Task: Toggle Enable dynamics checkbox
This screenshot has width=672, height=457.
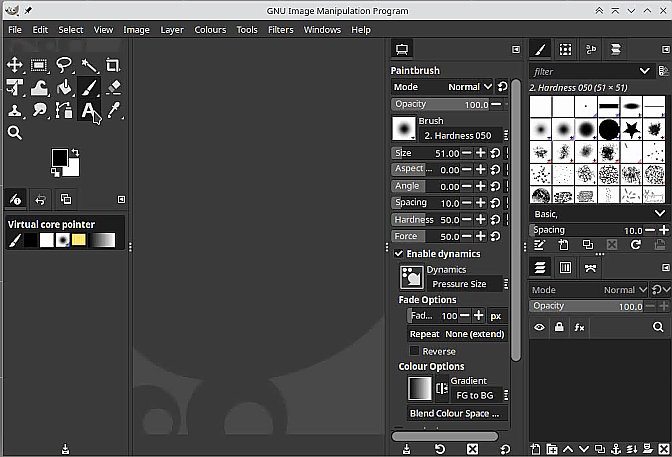Action: point(399,254)
